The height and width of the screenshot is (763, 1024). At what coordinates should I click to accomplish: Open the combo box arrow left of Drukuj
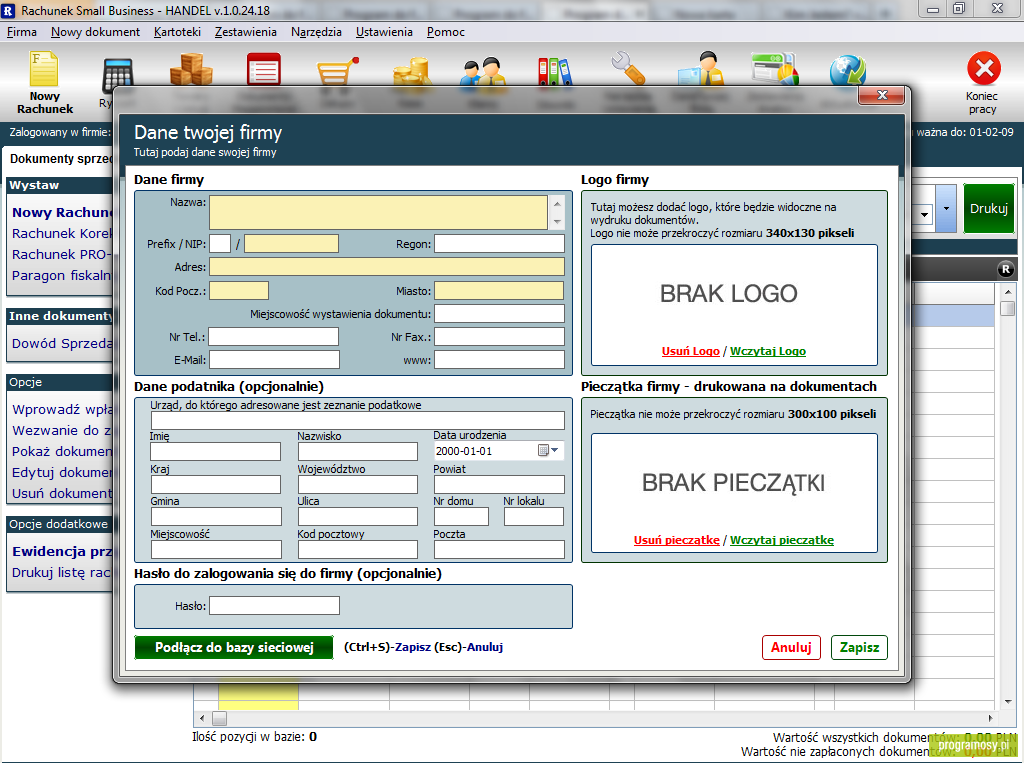click(x=925, y=214)
